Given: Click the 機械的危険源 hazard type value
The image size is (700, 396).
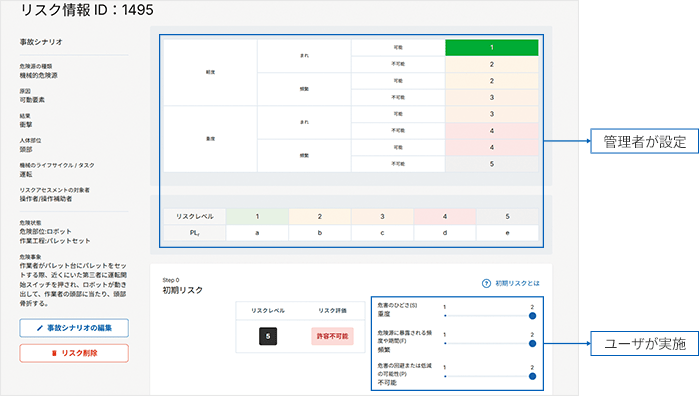Looking at the screenshot, I should click(x=38, y=75).
